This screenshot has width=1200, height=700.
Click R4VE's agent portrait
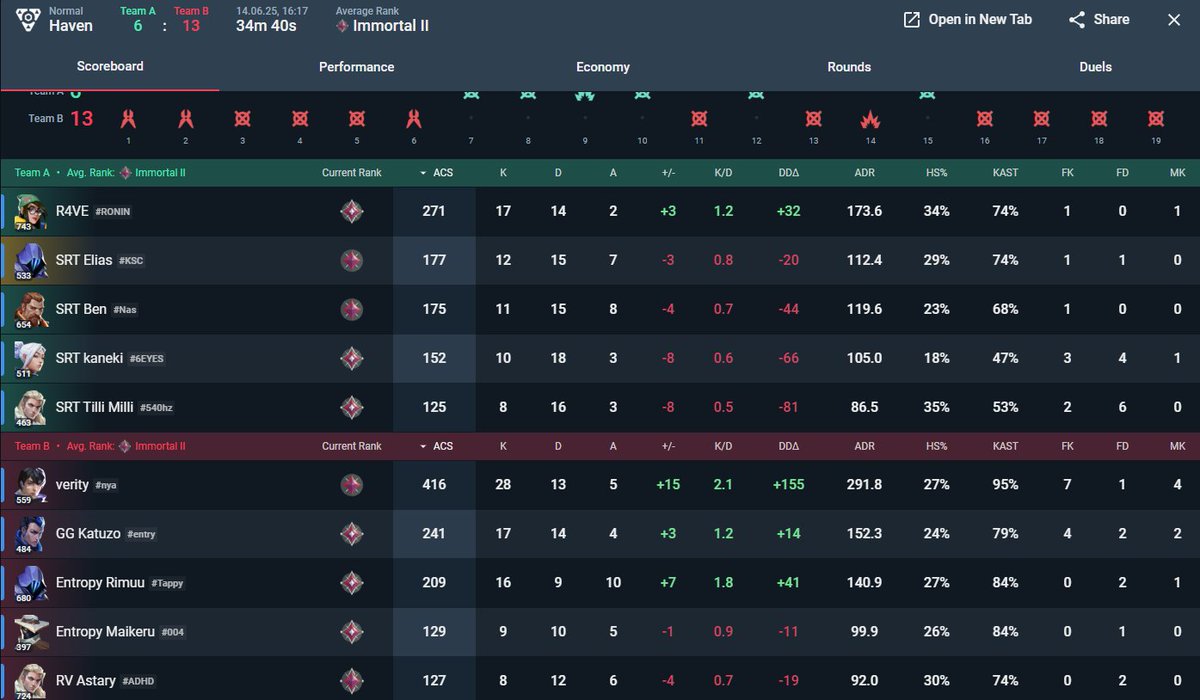[30, 211]
